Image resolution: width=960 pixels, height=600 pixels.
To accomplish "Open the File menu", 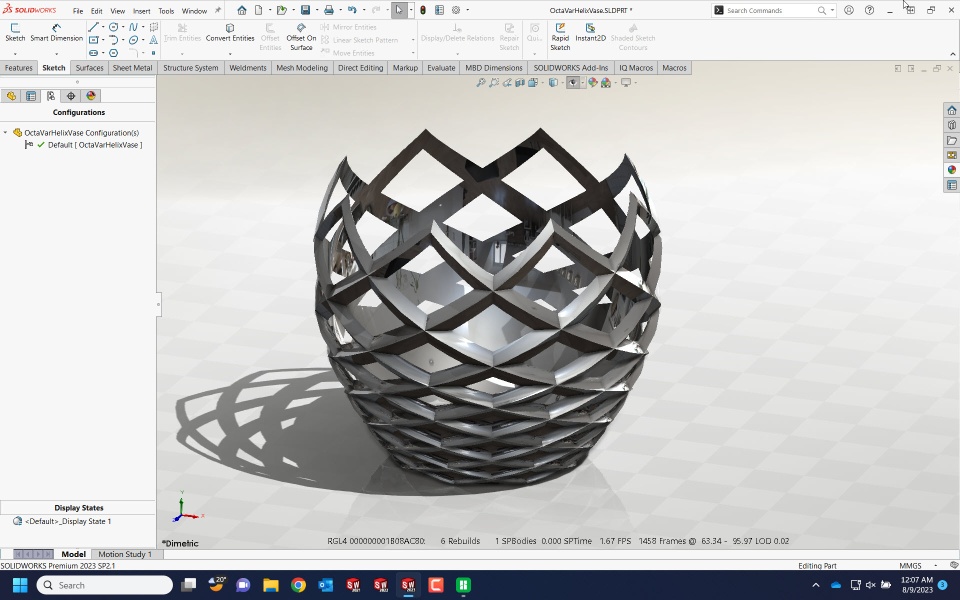I will (78, 11).
